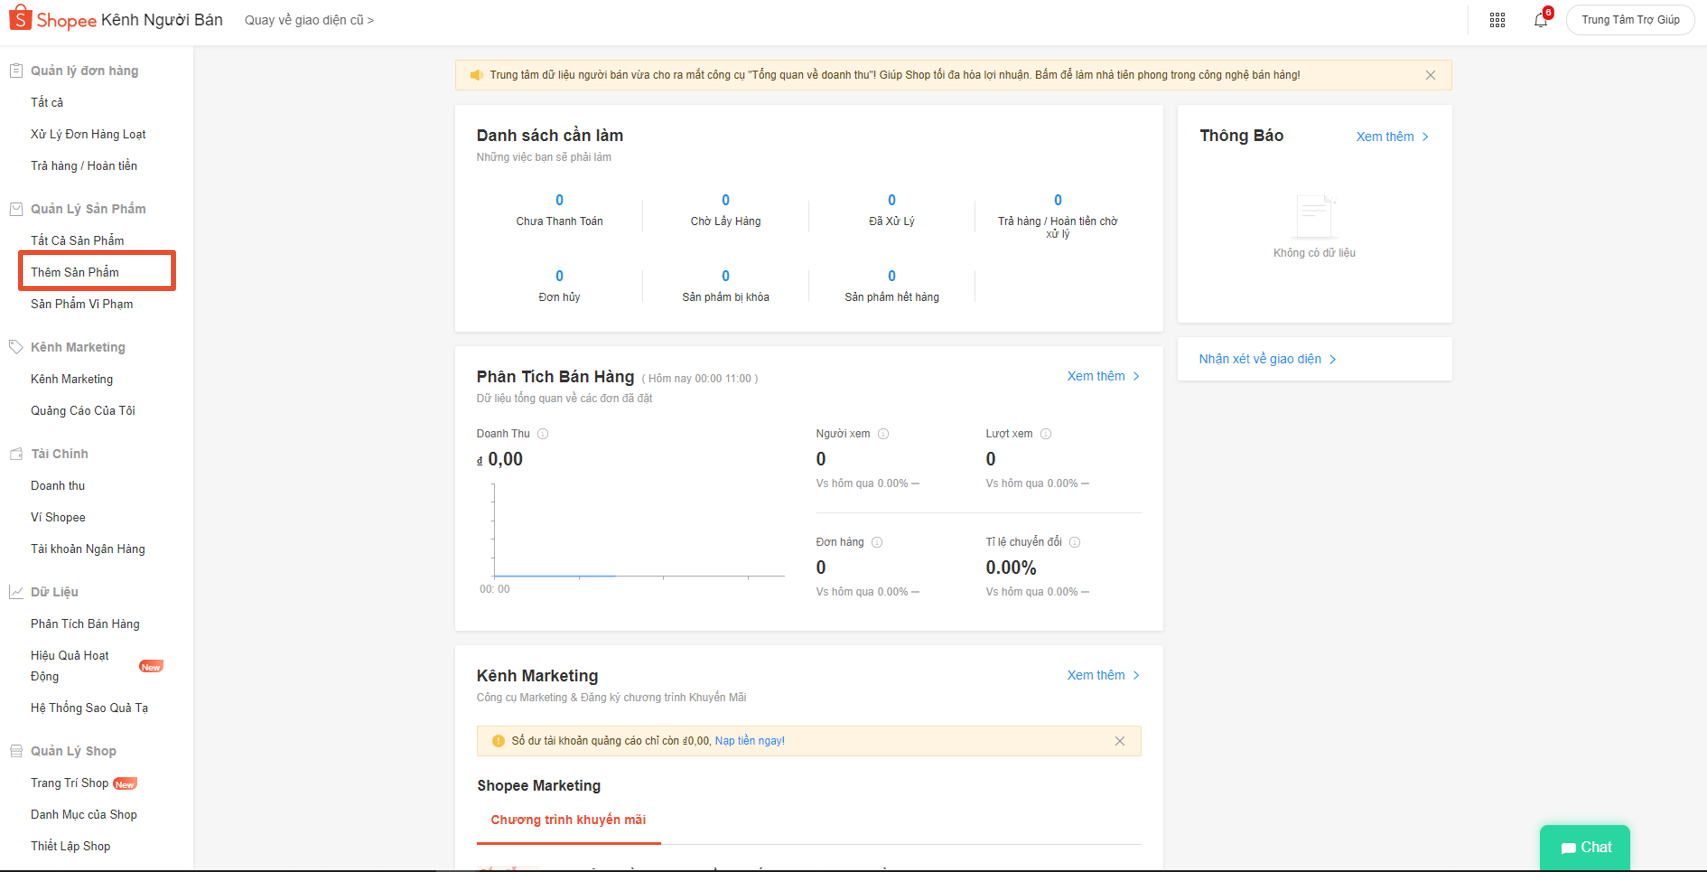
Task: Click the Tài Chính wallet icon
Action: click(x=16, y=454)
